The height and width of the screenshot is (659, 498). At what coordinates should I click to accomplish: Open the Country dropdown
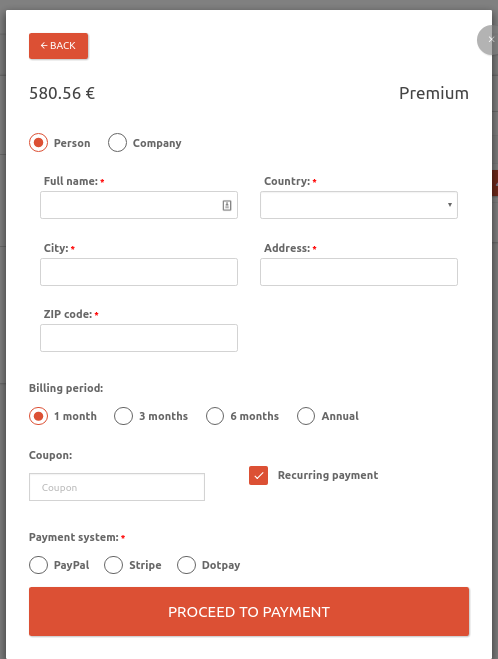[359, 205]
